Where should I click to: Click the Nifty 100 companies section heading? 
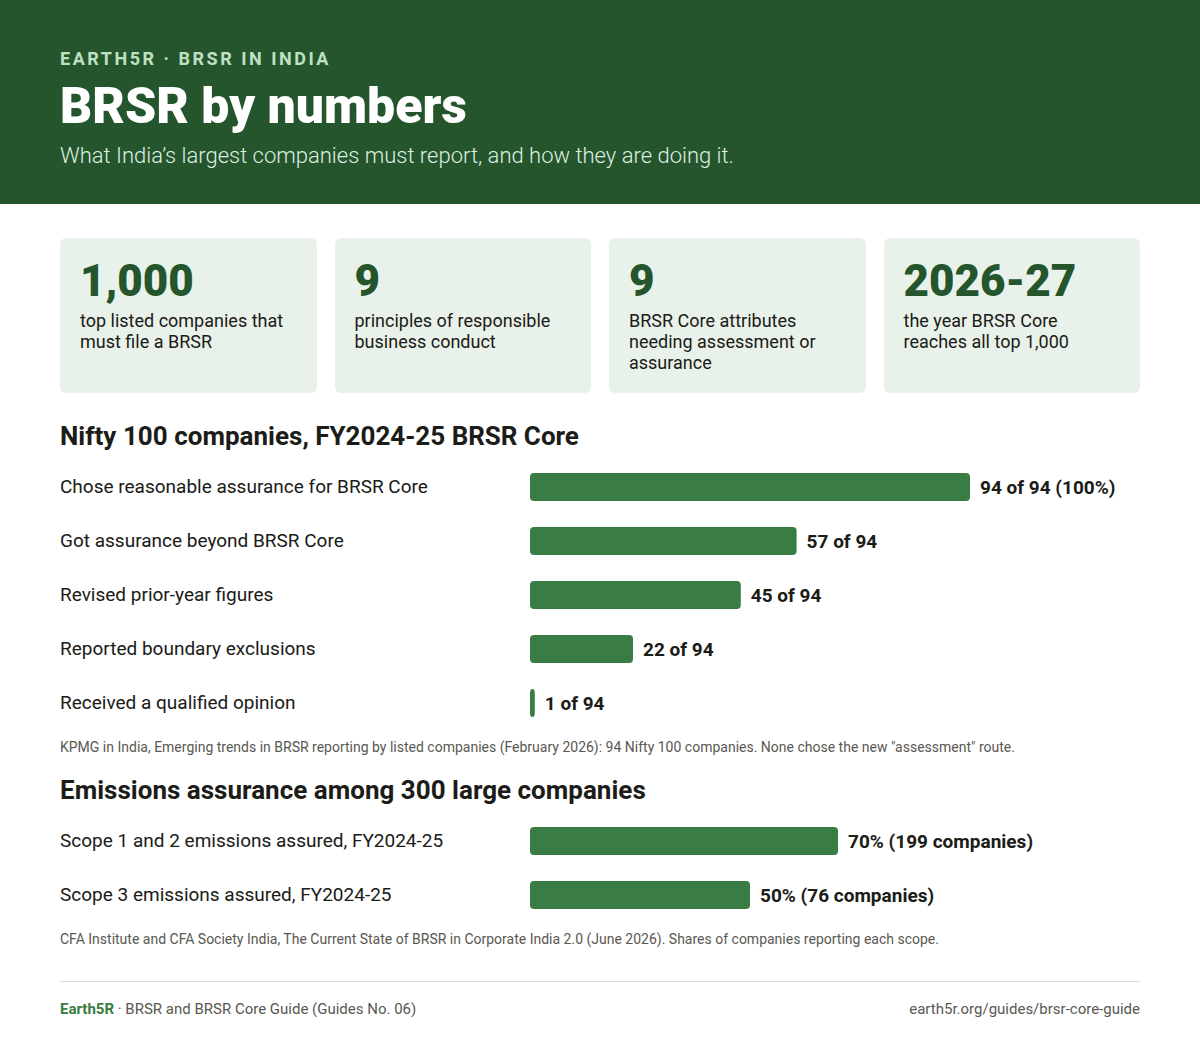(x=319, y=436)
